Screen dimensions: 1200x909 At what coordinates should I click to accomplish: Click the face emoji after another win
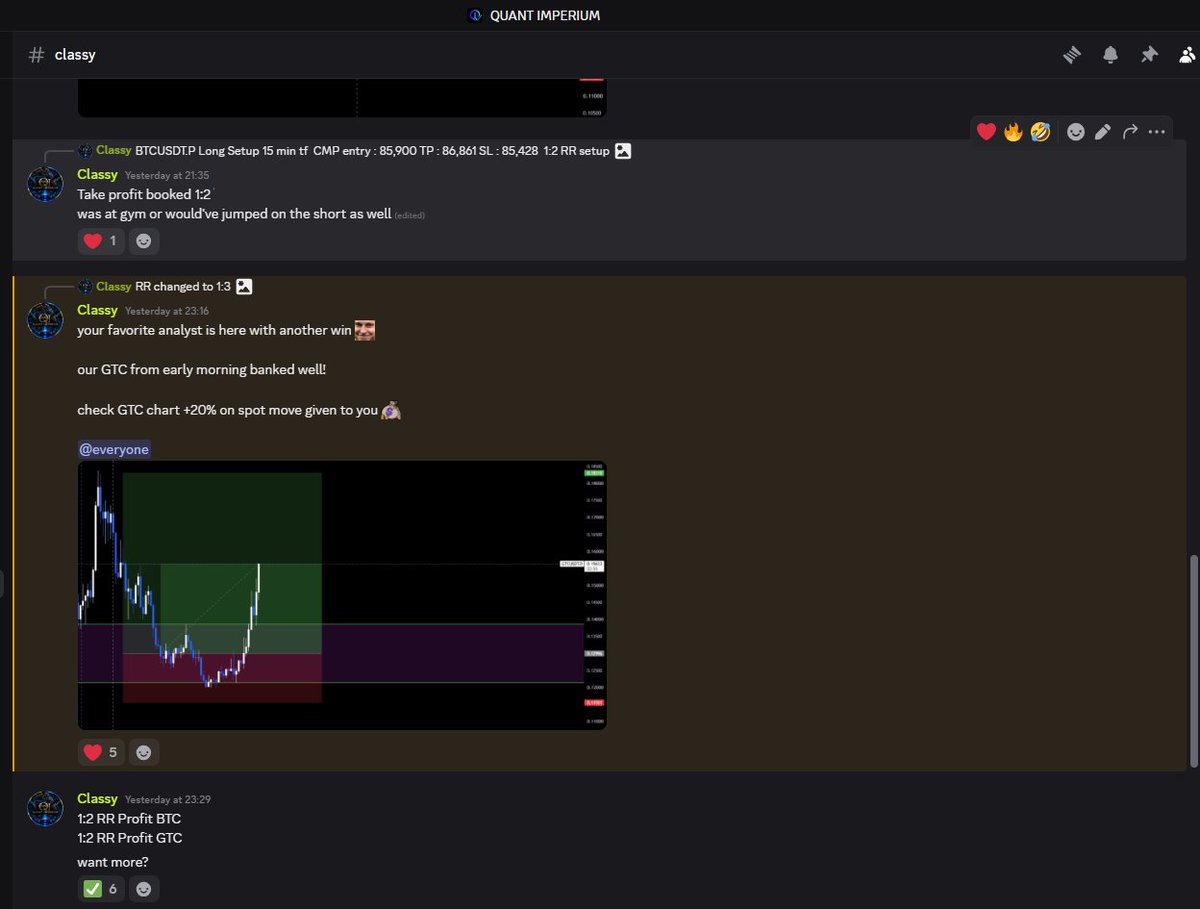tap(365, 329)
